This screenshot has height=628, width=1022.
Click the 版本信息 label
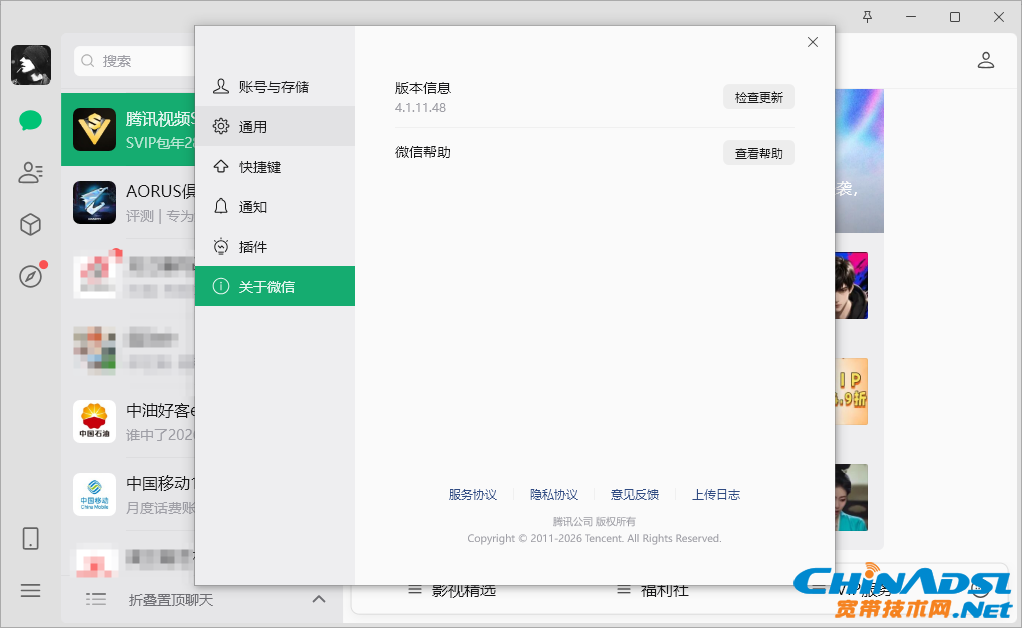(423, 88)
